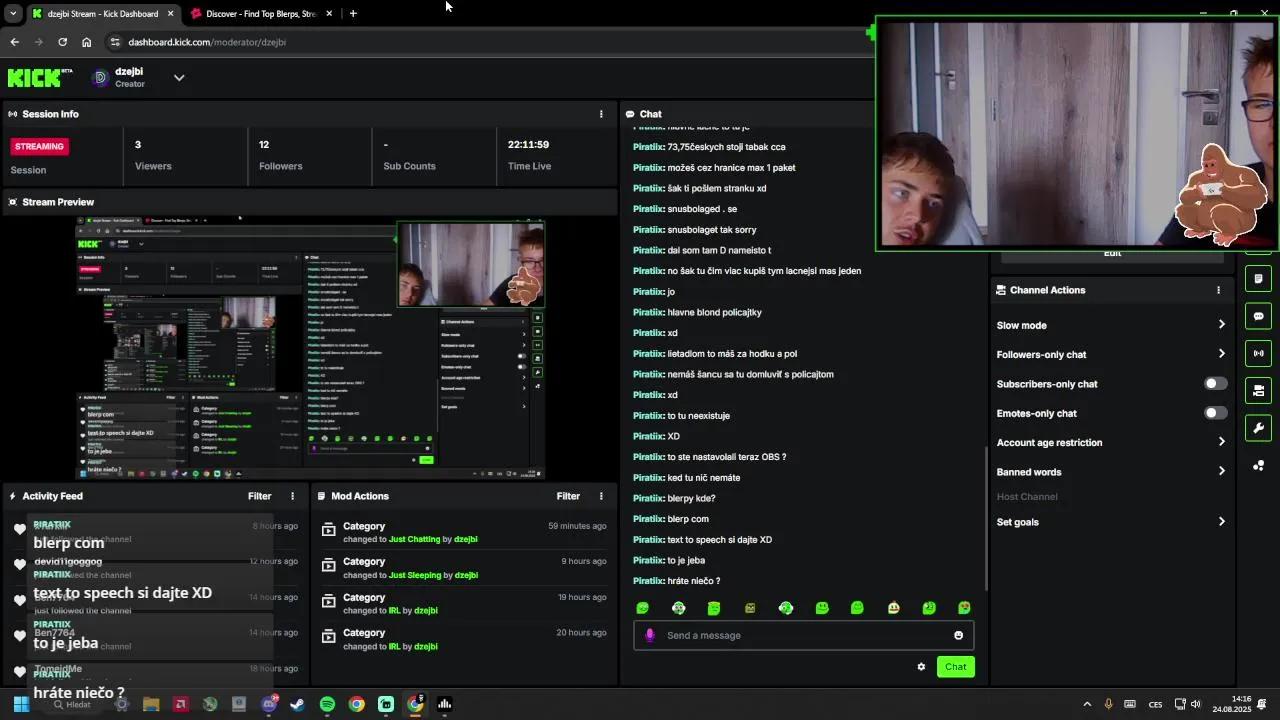Image resolution: width=1280 pixels, height=720 pixels.
Task: Click the Send a message field
Action: click(x=803, y=635)
